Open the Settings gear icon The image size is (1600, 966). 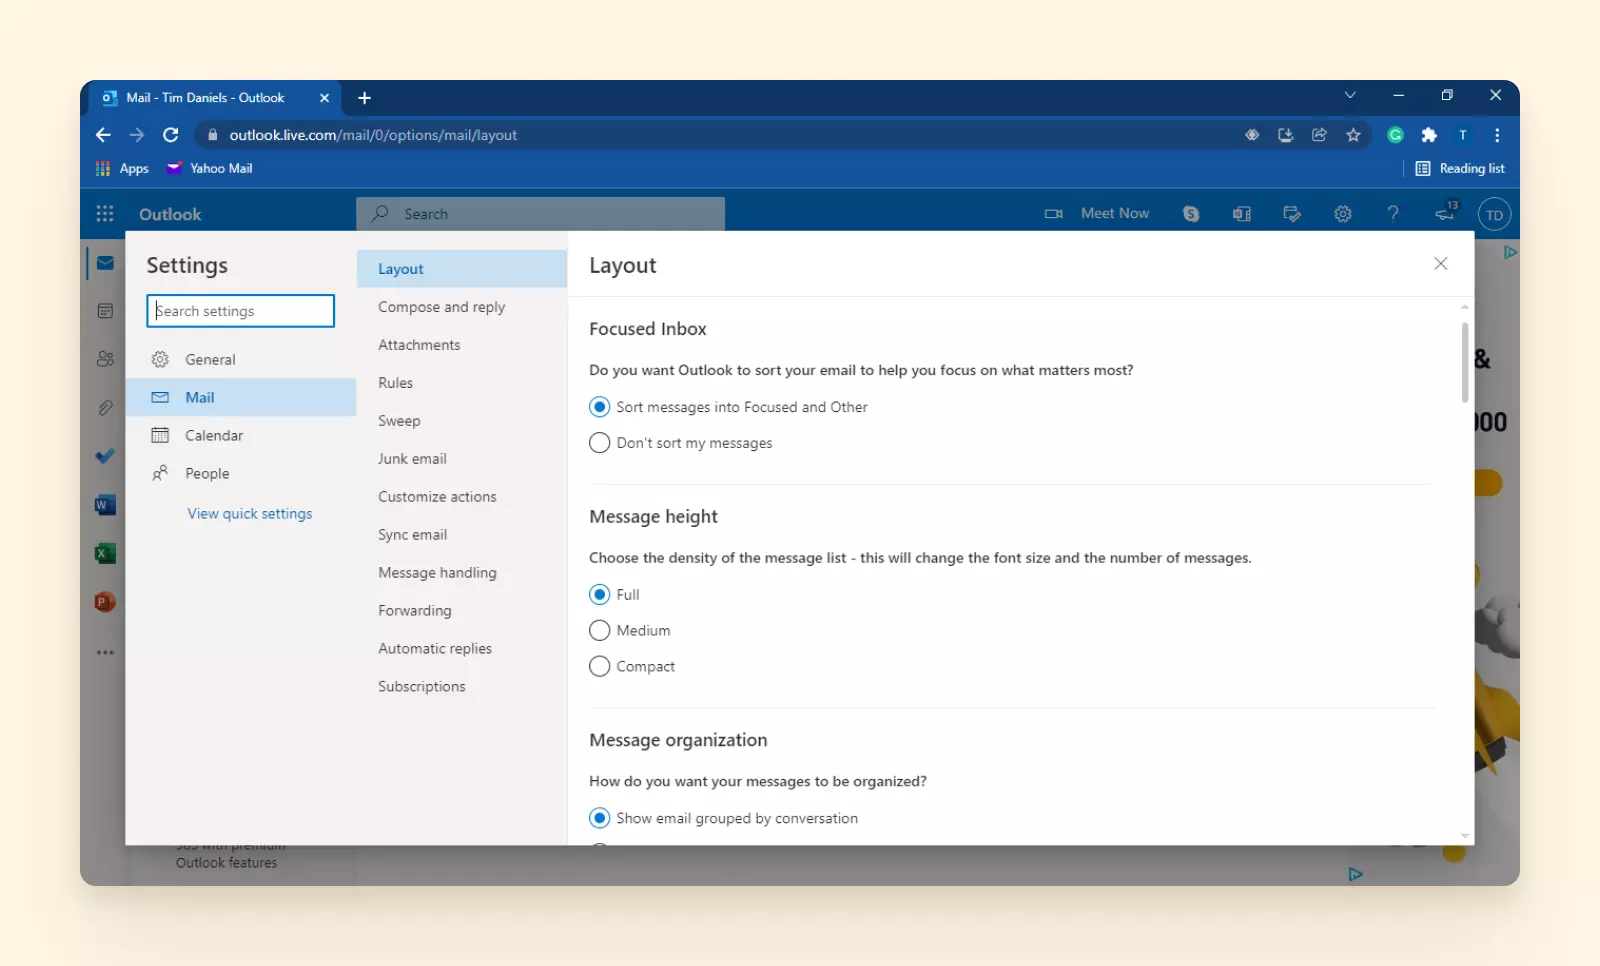[x=1343, y=214]
